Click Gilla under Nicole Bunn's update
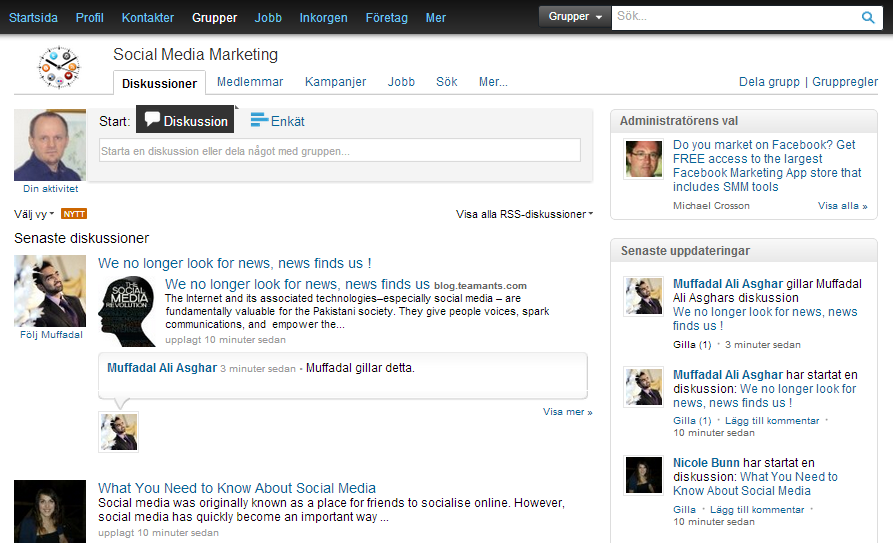Viewport: 893px width, 543px height. pyautogui.click(x=684, y=510)
